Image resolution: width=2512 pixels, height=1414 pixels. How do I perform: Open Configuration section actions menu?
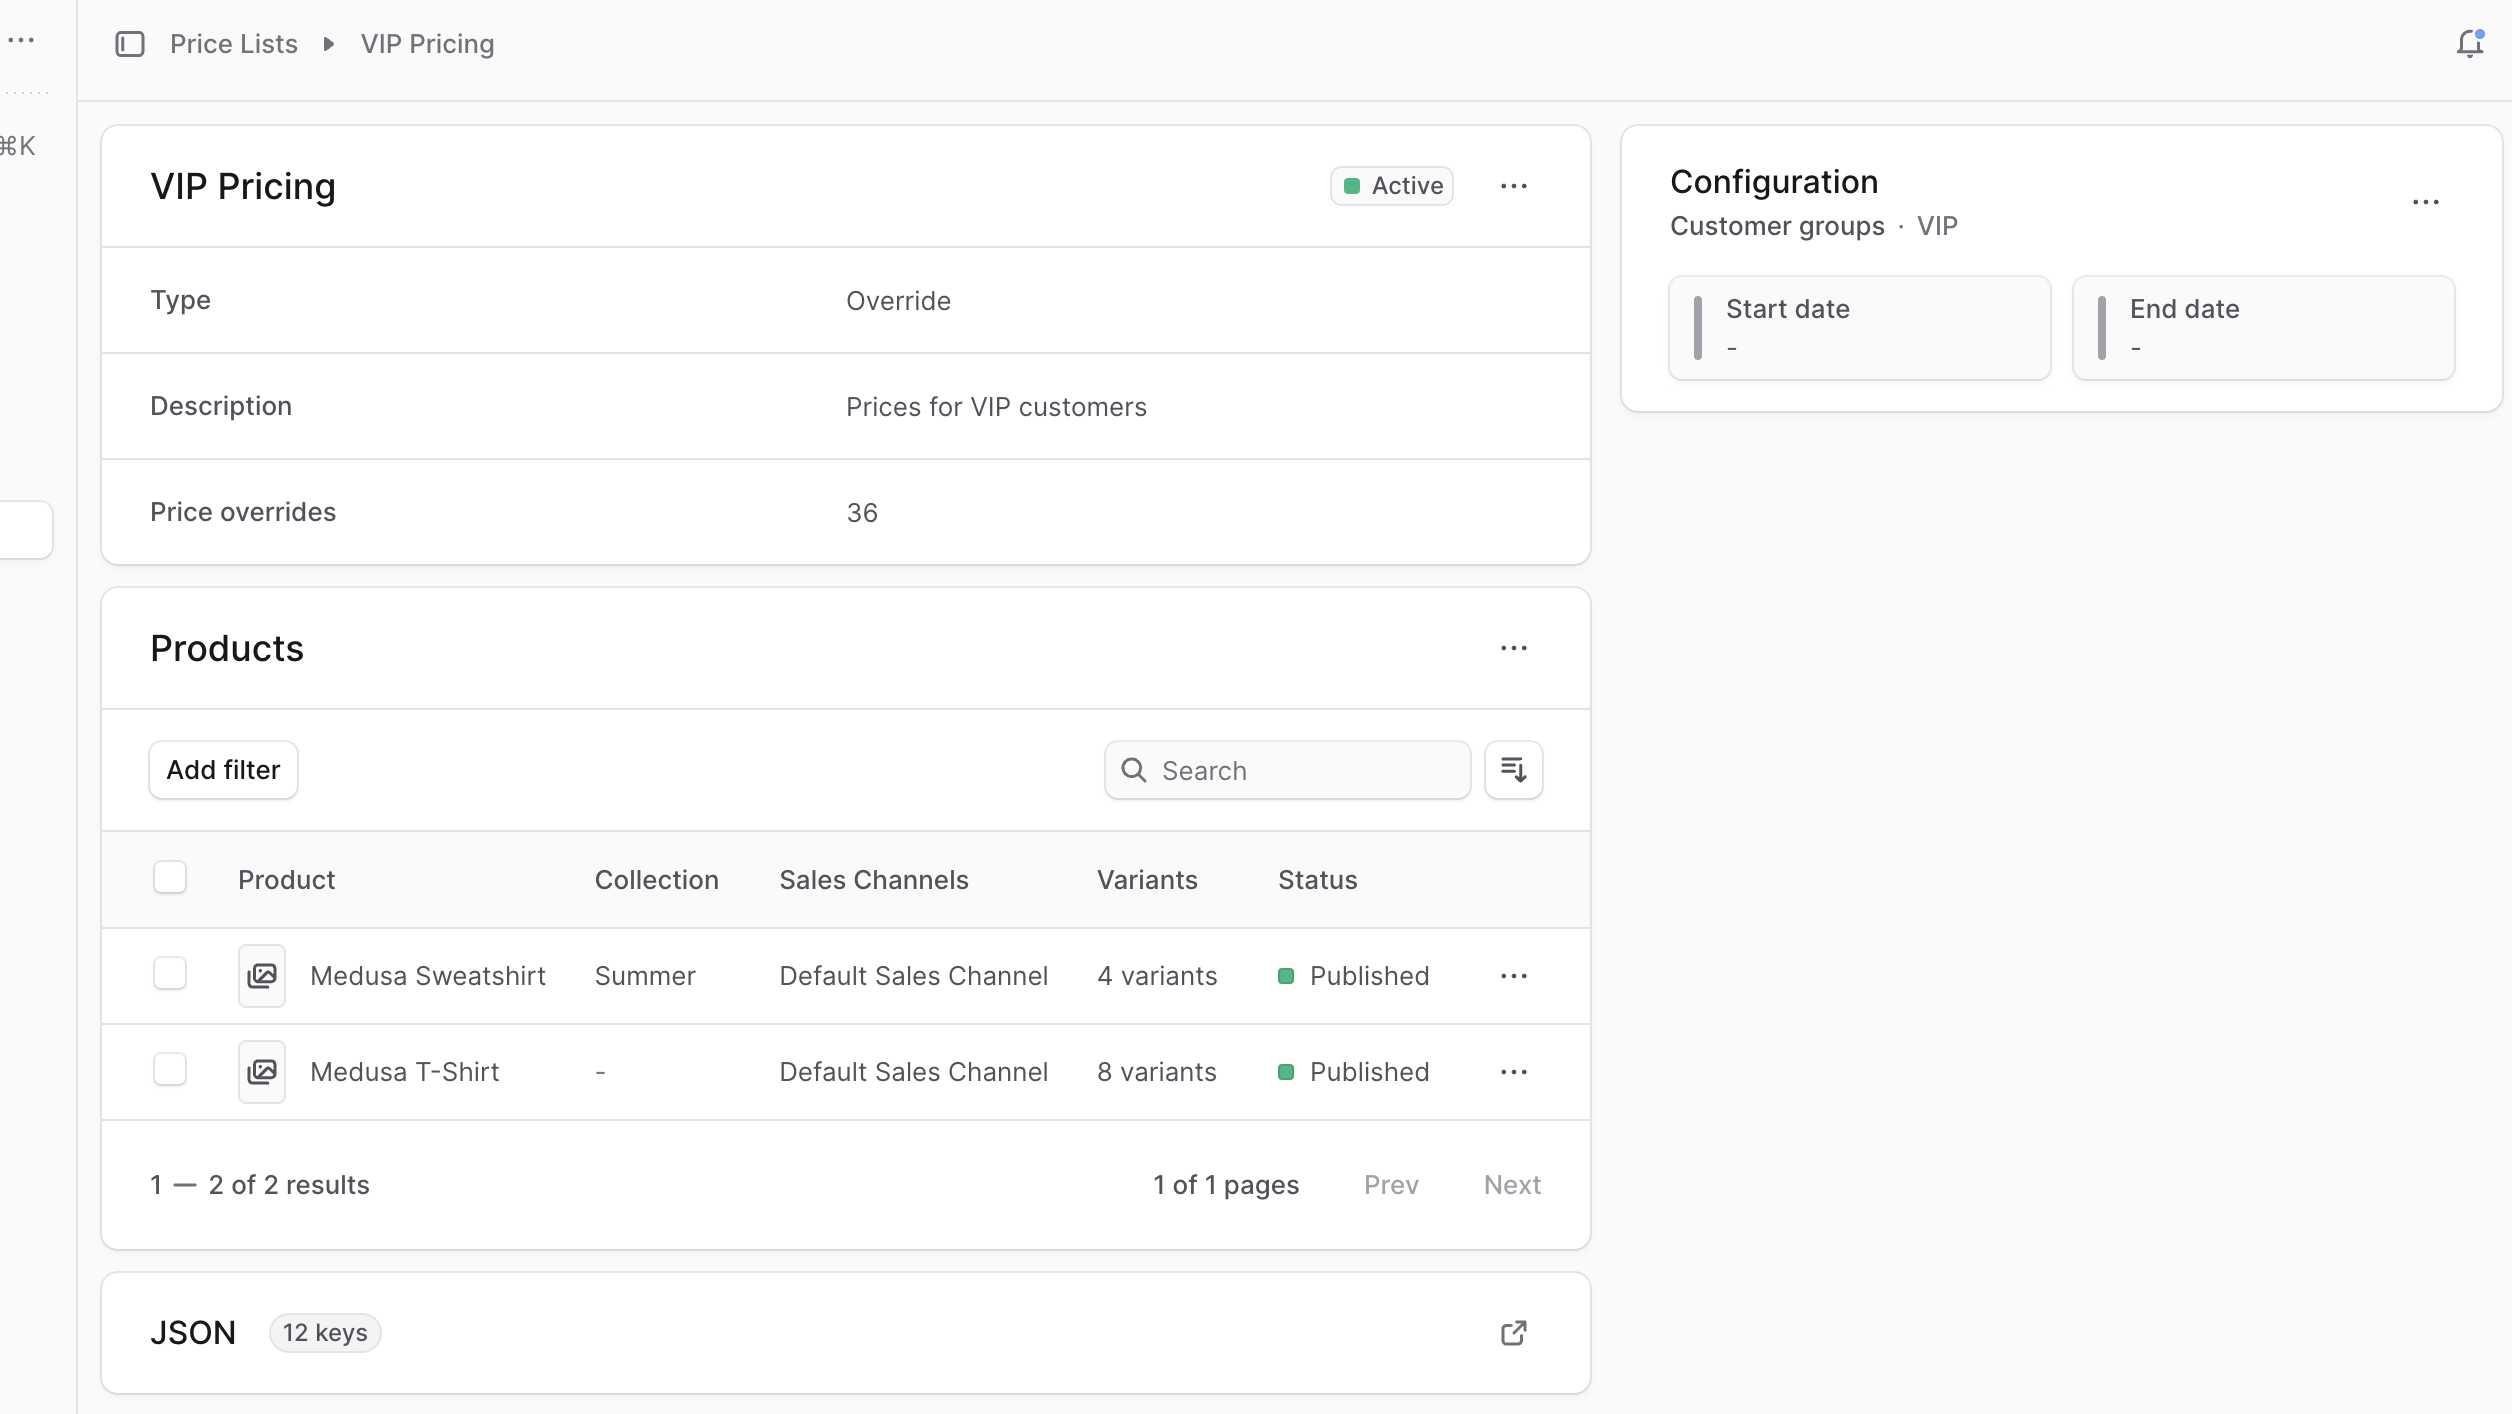click(2425, 202)
